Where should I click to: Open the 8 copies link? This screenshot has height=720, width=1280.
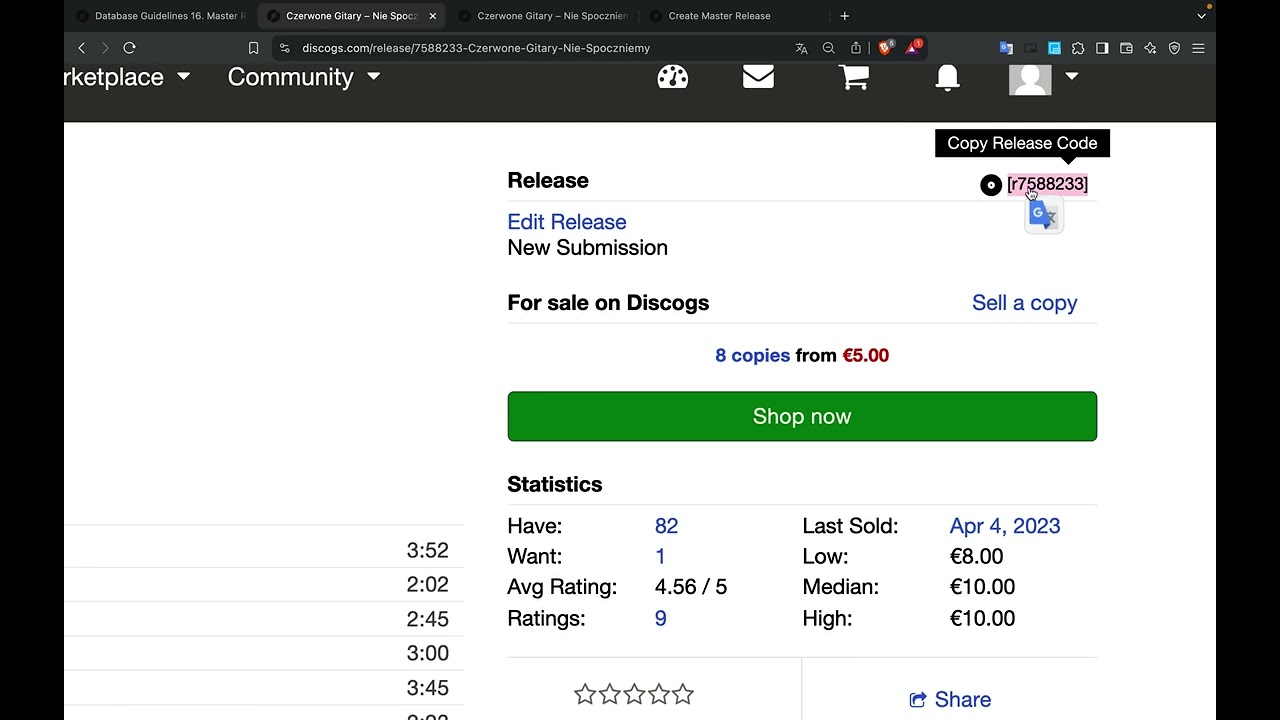pos(752,355)
